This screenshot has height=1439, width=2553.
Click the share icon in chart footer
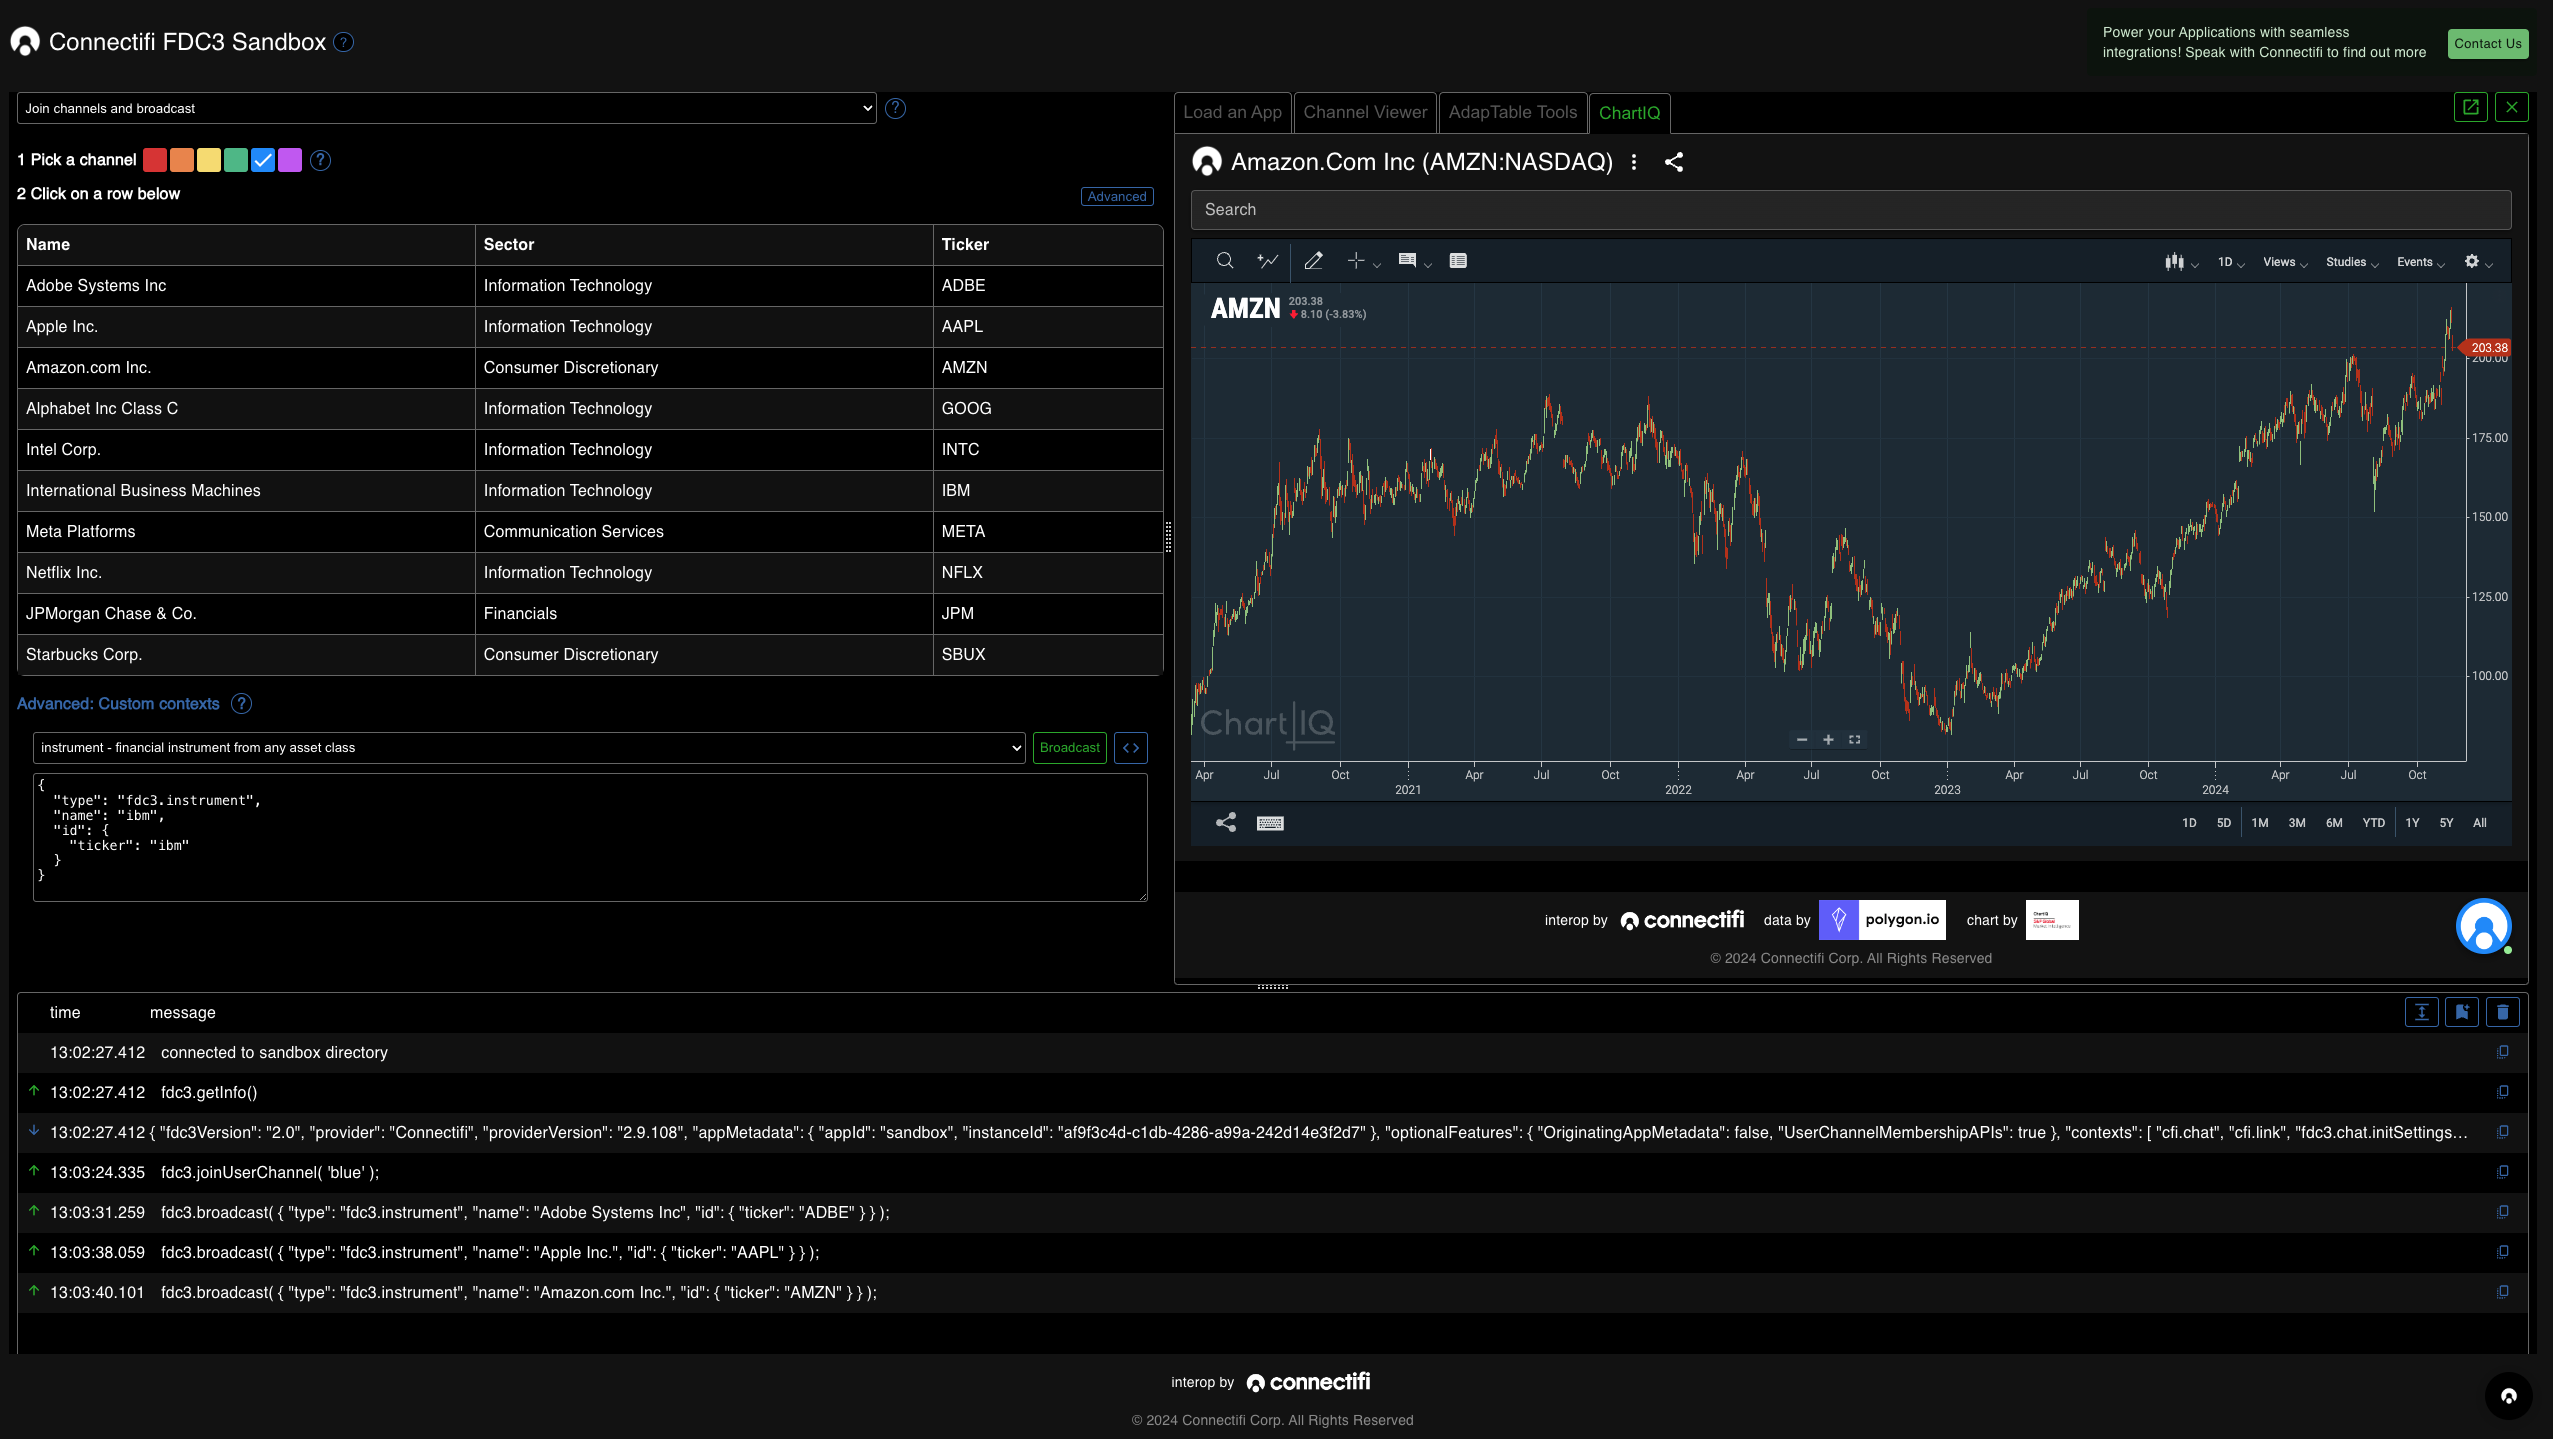point(1226,823)
